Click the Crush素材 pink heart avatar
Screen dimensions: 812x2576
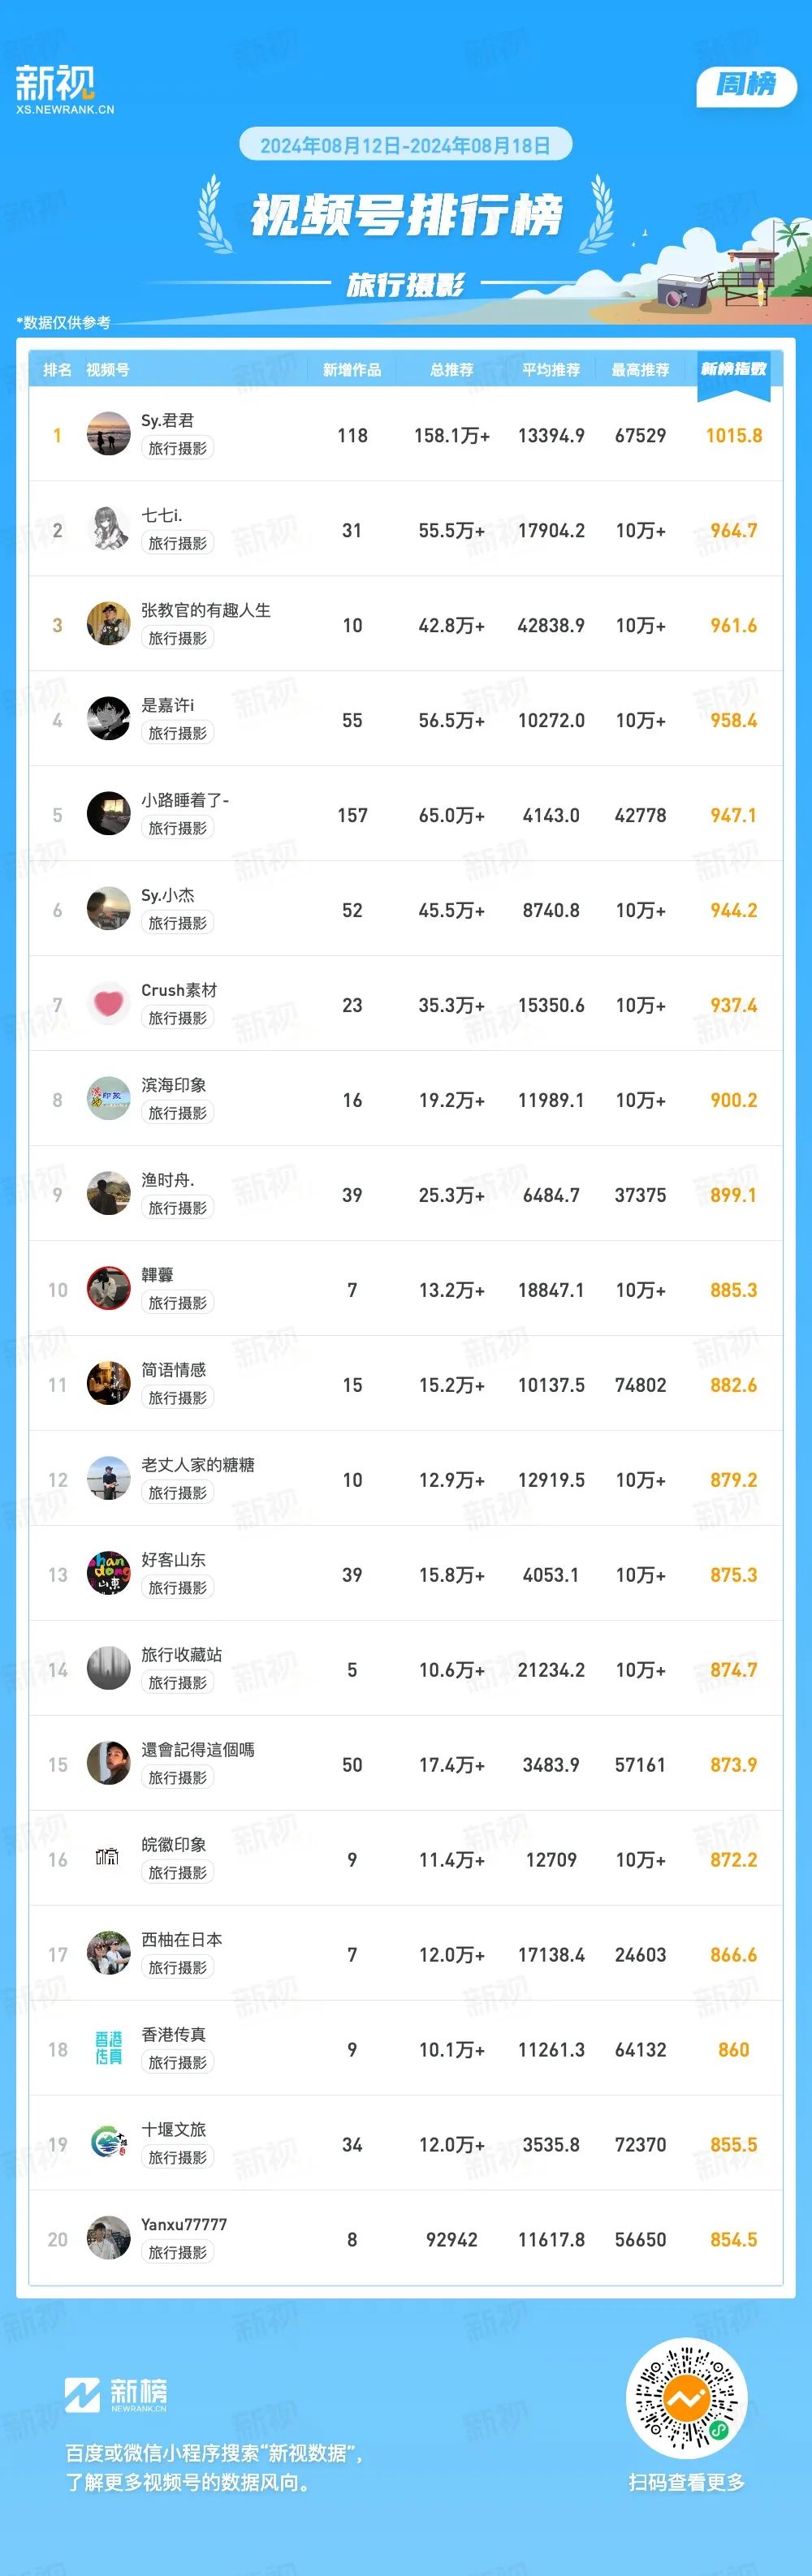pos(108,1004)
